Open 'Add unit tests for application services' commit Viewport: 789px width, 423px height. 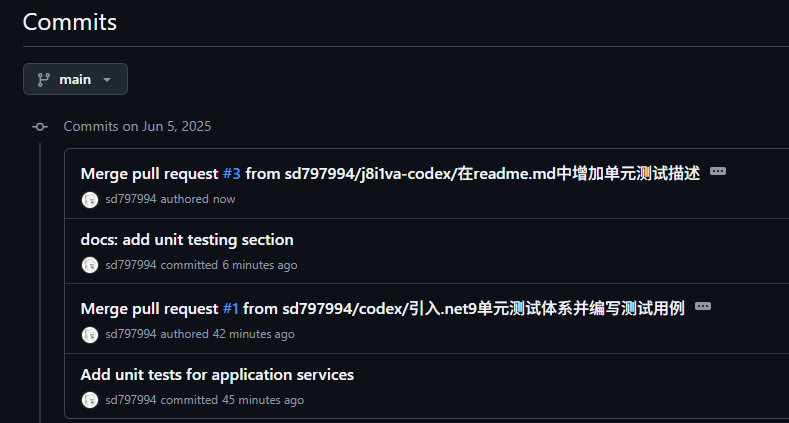(217, 374)
